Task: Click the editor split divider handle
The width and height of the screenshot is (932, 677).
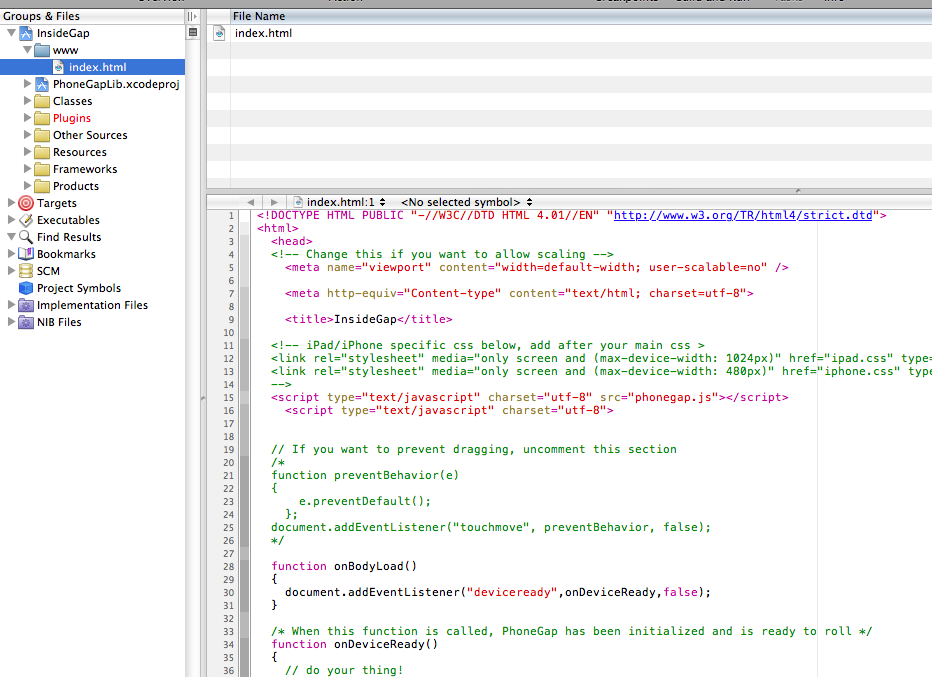Action: point(798,191)
